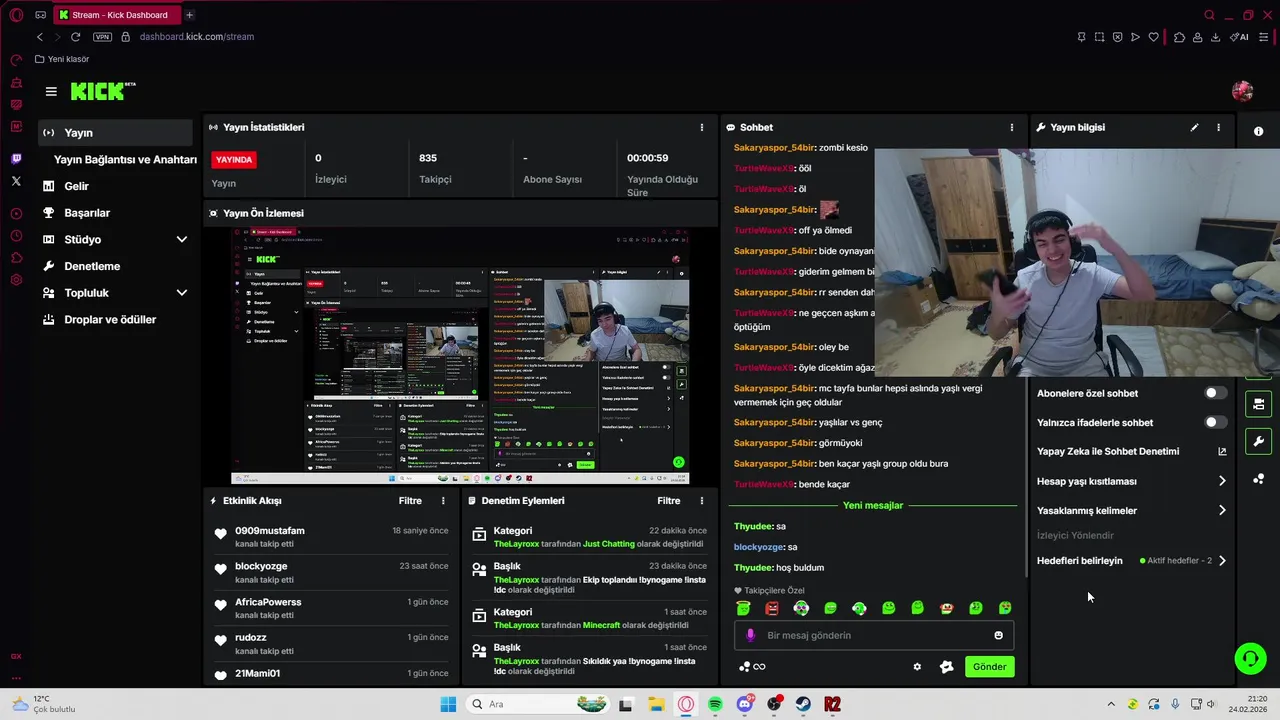
Task: Open the channel points icon in the right sidebar
Action: pyautogui.click(x=1258, y=479)
